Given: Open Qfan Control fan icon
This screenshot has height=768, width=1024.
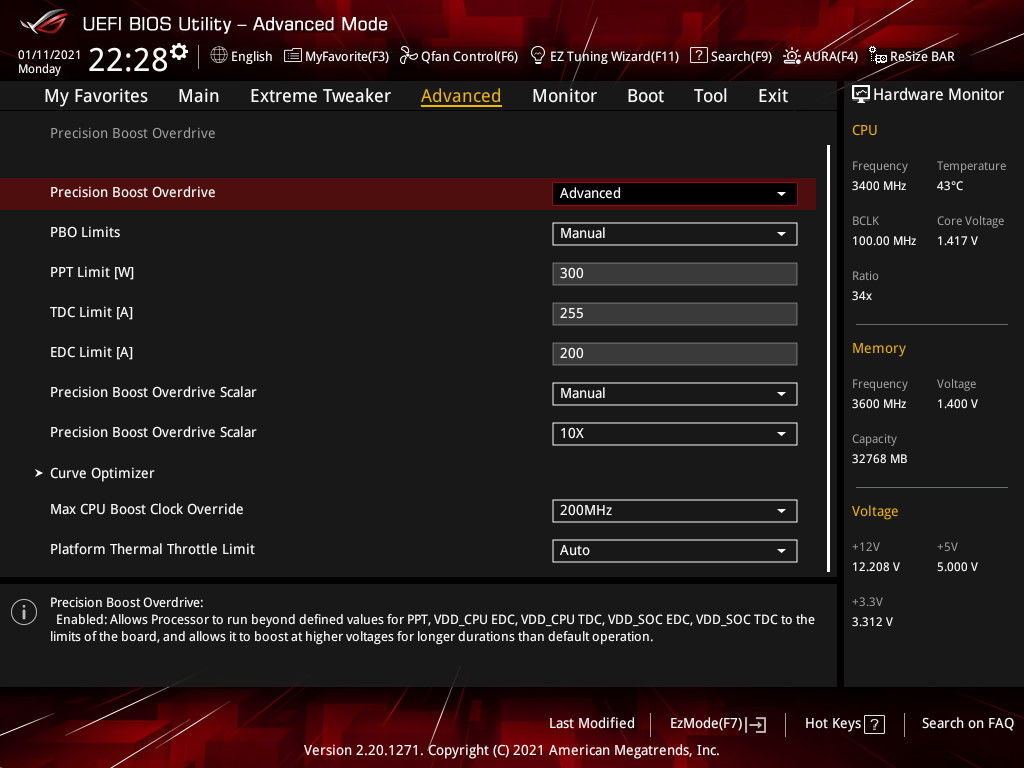Looking at the screenshot, I should pos(408,56).
